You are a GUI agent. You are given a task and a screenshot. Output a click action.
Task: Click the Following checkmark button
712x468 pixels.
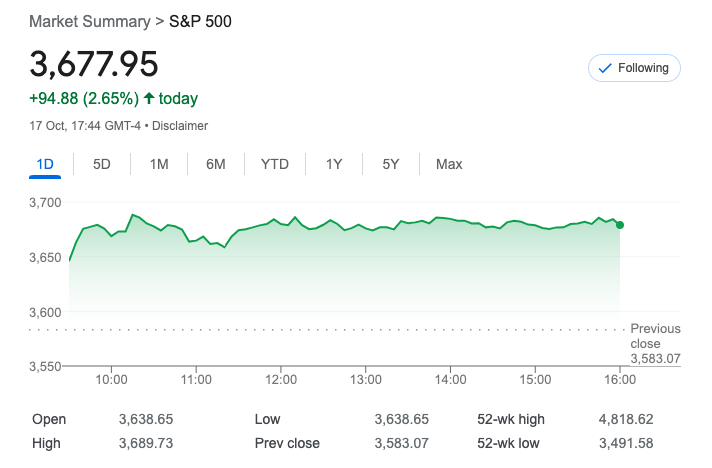coord(634,68)
